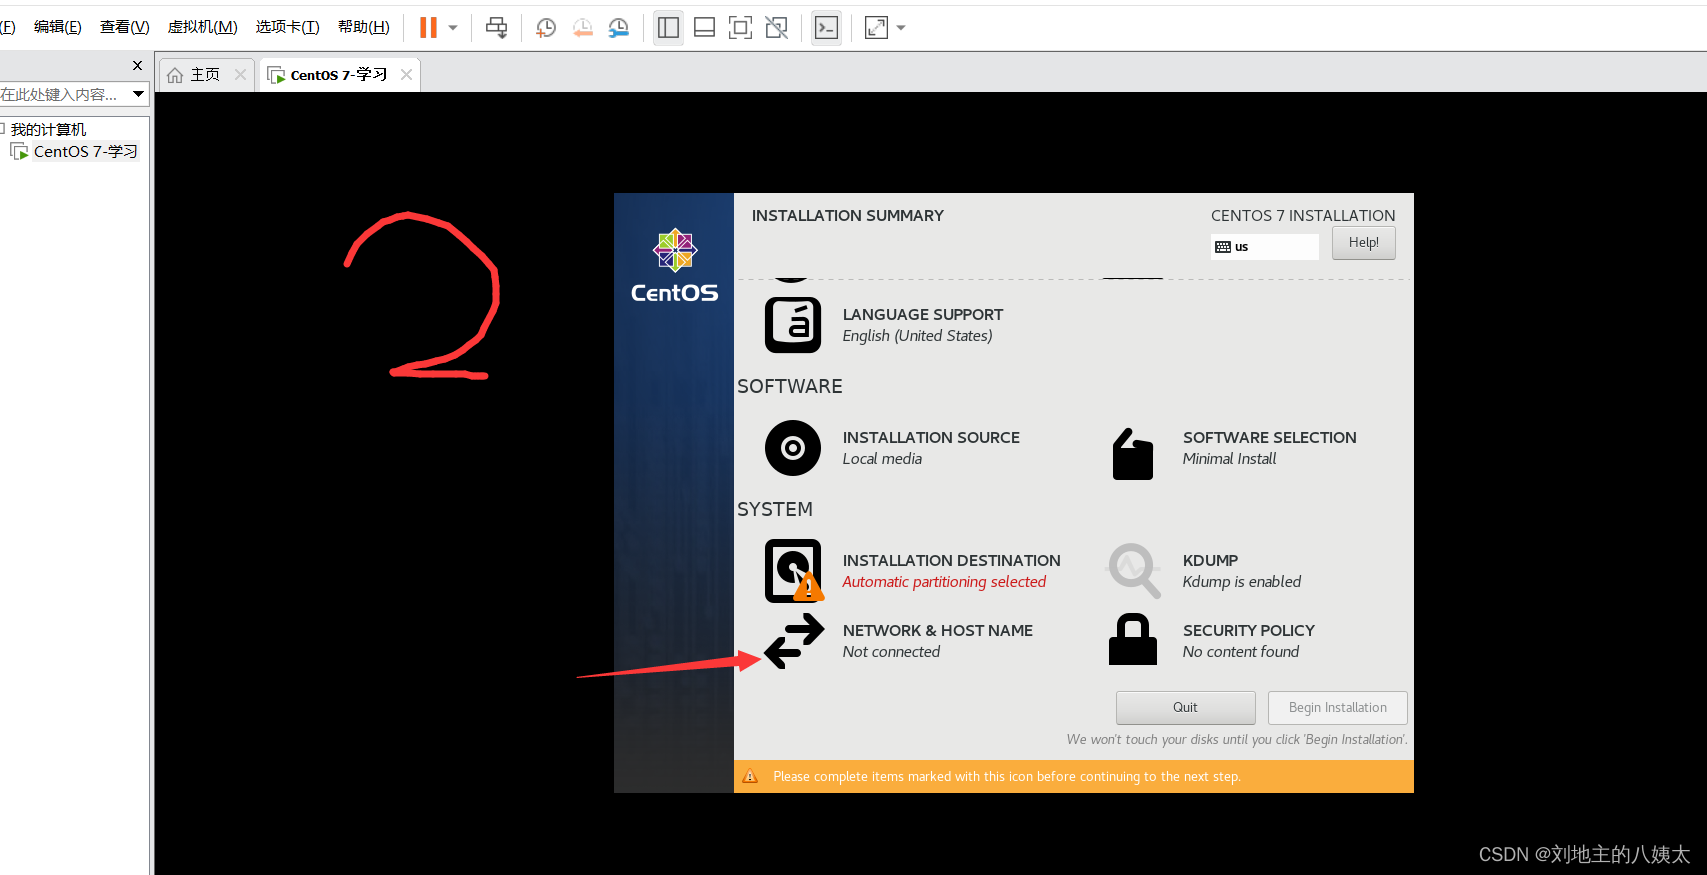Viewport: 1707px width, 875px height.
Task: Click the 'Minimal Install' text
Action: point(1229,459)
